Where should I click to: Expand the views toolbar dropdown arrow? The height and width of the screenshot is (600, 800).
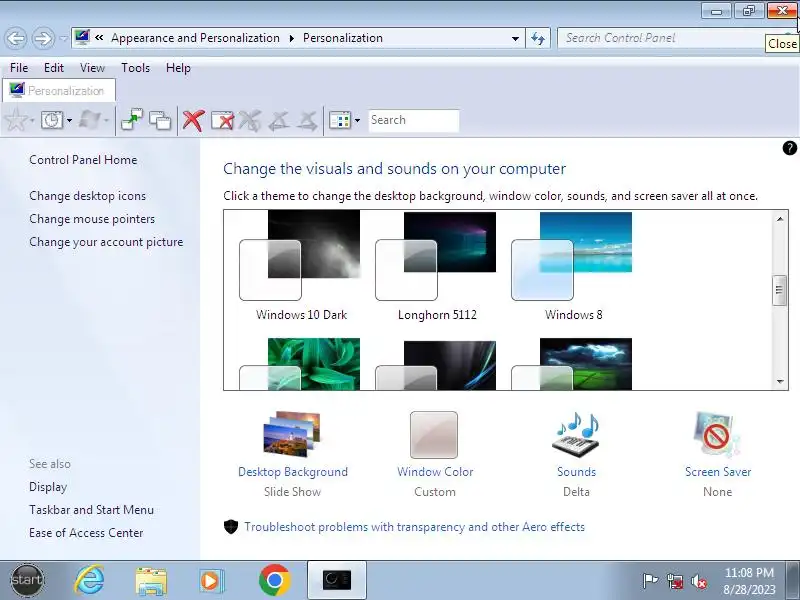click(357, 120)
